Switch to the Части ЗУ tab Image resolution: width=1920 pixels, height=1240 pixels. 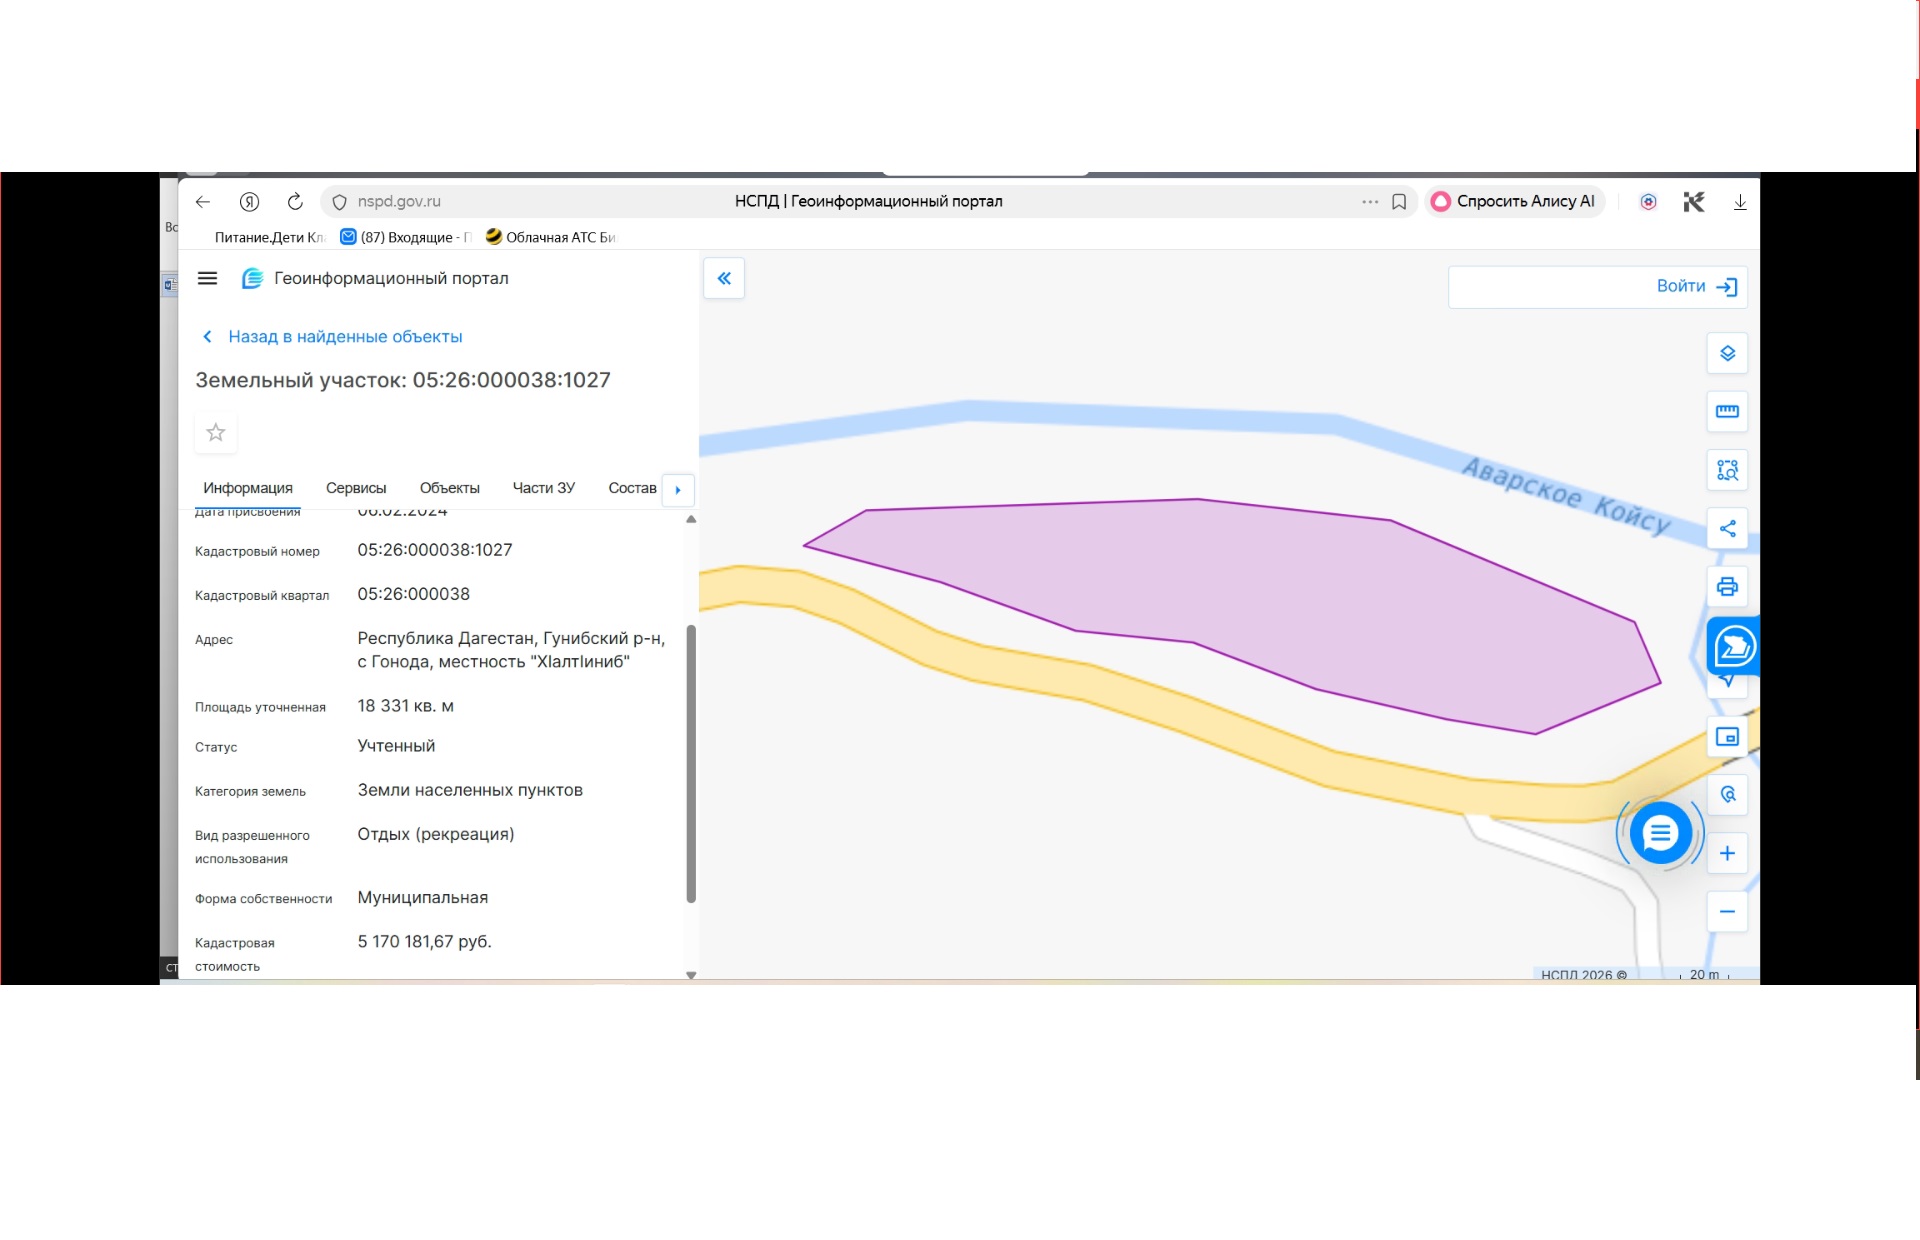(544, 488)
